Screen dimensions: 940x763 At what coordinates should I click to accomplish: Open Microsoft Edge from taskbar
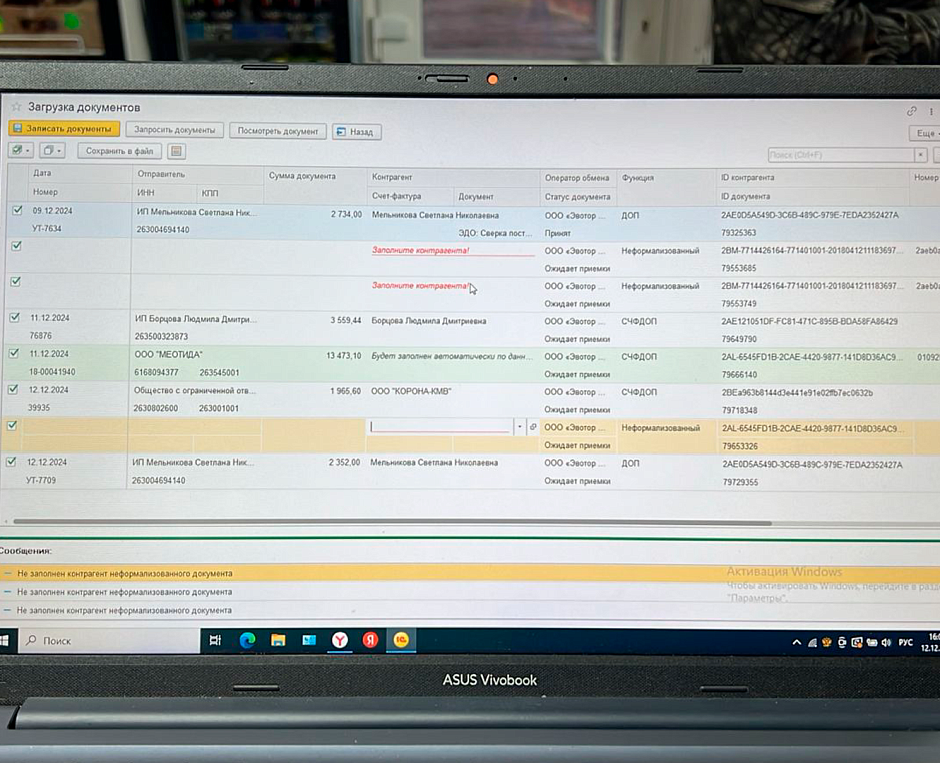247,641
